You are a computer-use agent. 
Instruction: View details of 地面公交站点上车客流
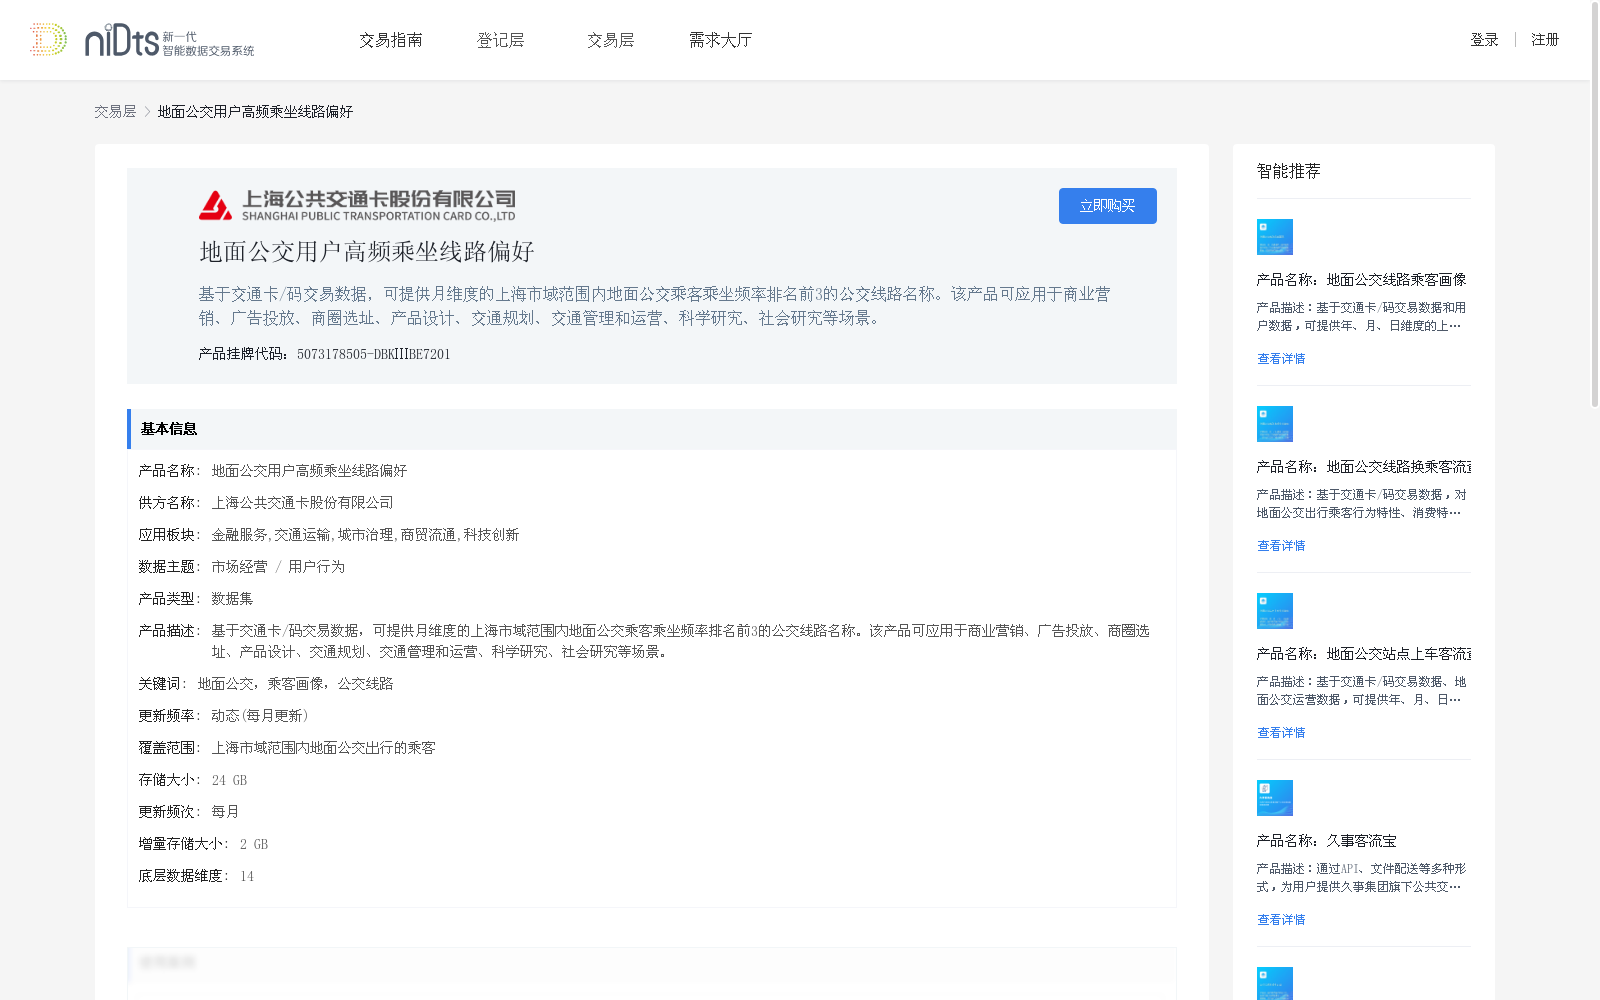click(1281, 733)
